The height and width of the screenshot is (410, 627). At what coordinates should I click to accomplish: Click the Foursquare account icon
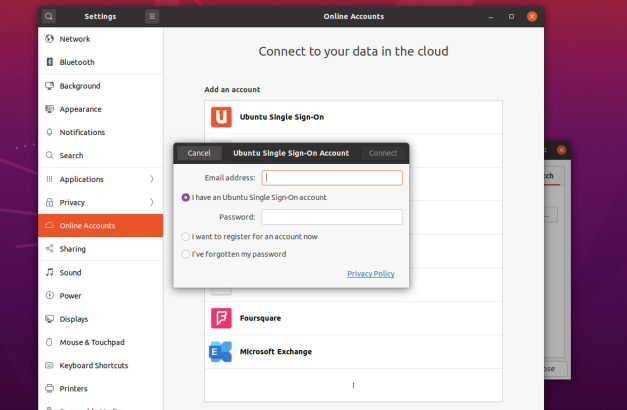click(x=221, y=318)
